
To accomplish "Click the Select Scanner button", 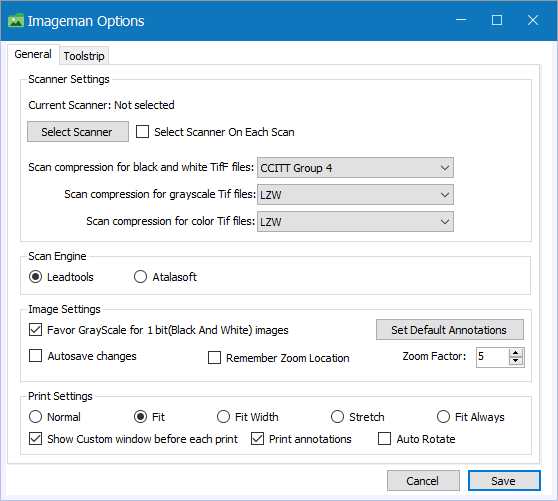I will [78, 132].
